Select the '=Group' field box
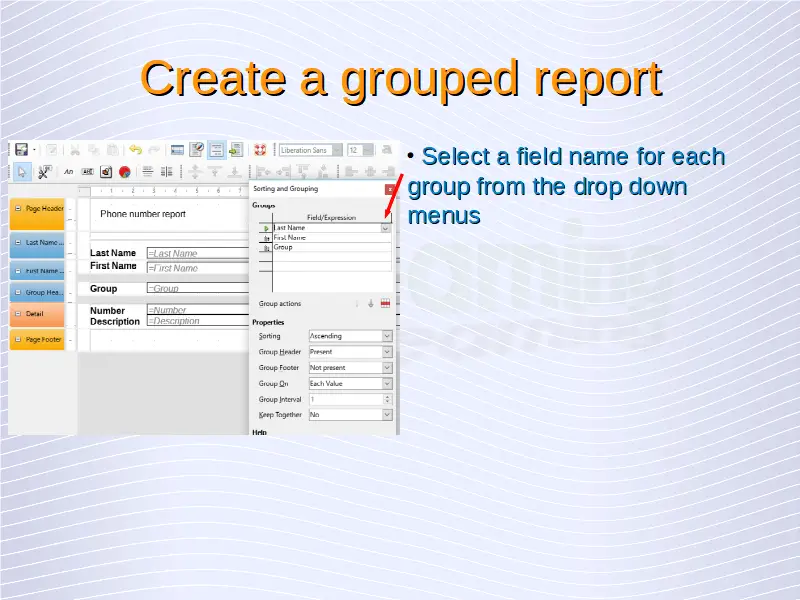The height and width of the screenshot is (600, 800). (198, 288)
